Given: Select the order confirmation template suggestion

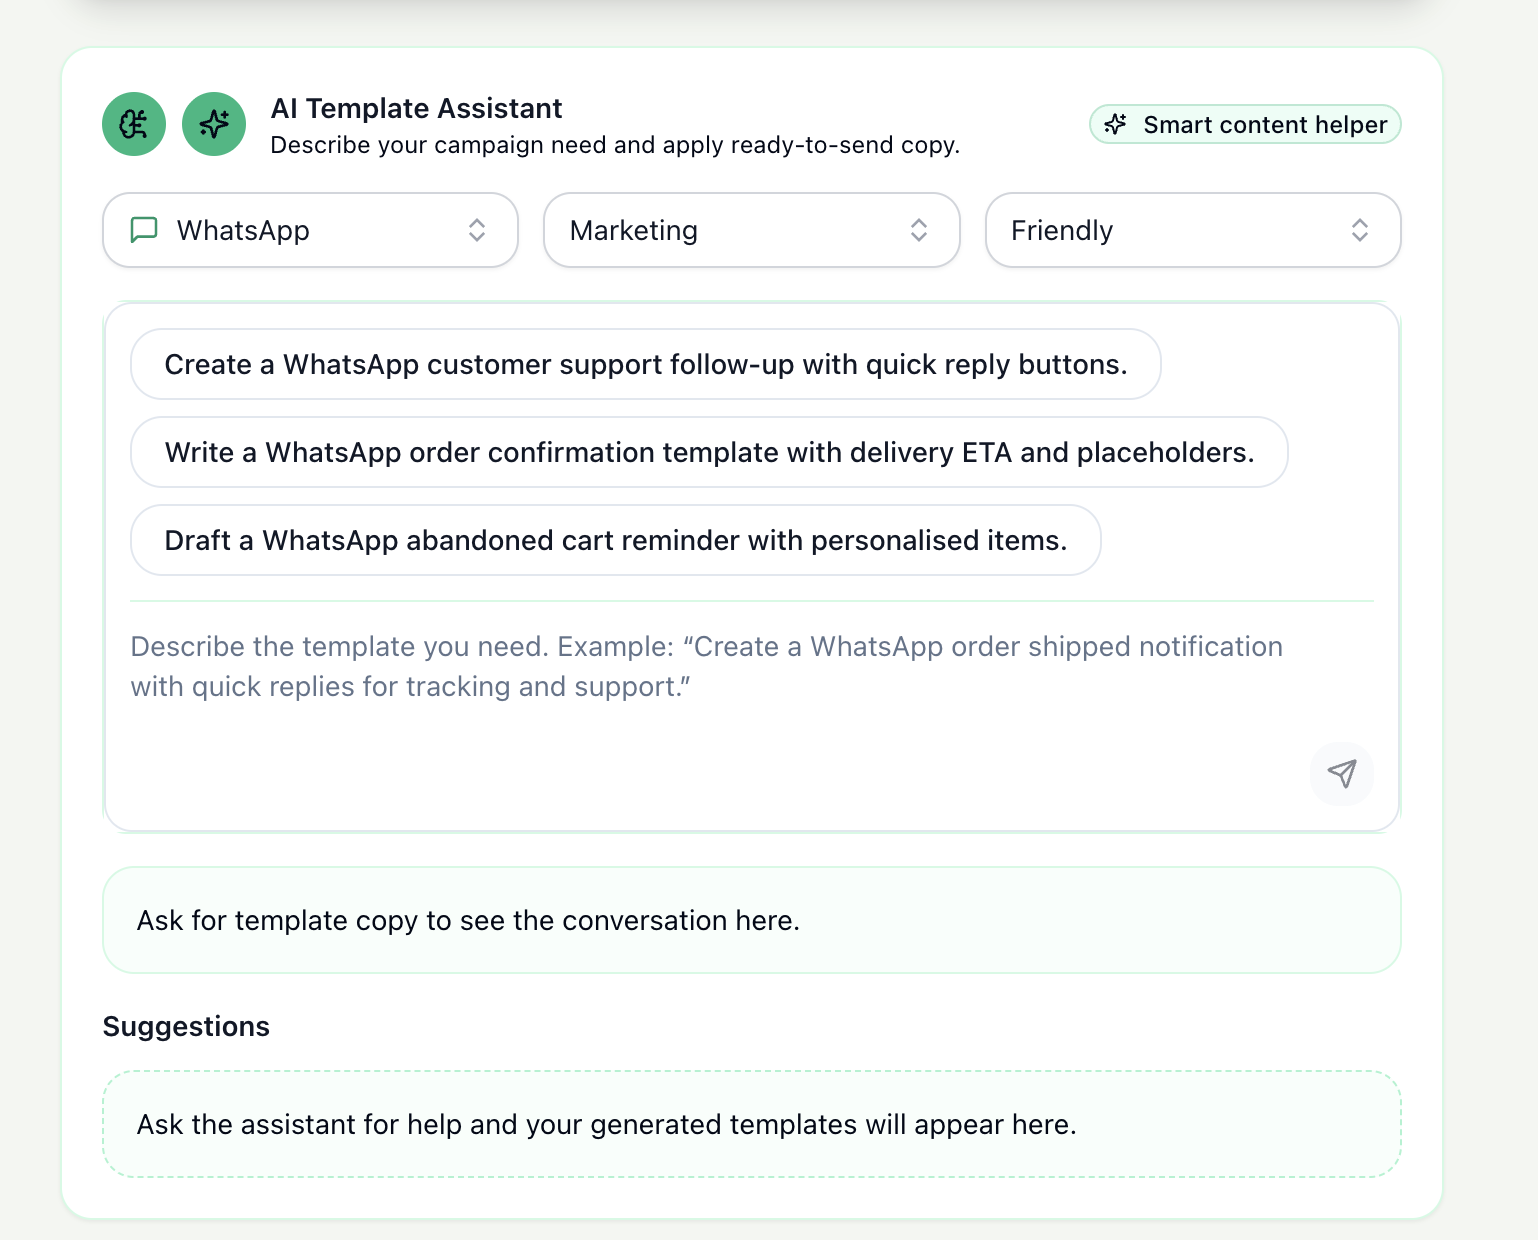Looking at the screenshot, I should coord(709,452).
